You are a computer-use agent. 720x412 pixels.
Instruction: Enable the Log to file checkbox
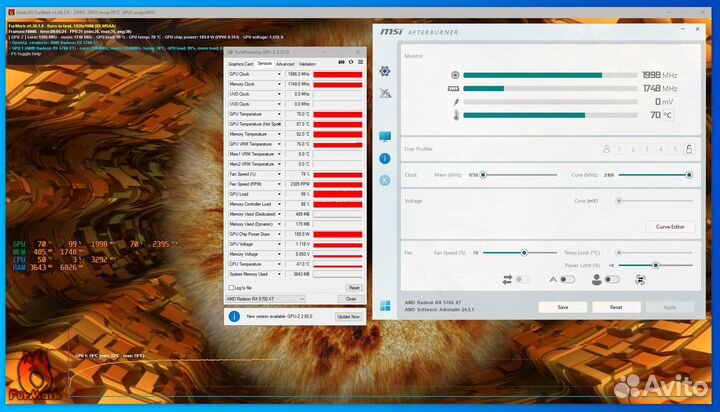(232, 287)
